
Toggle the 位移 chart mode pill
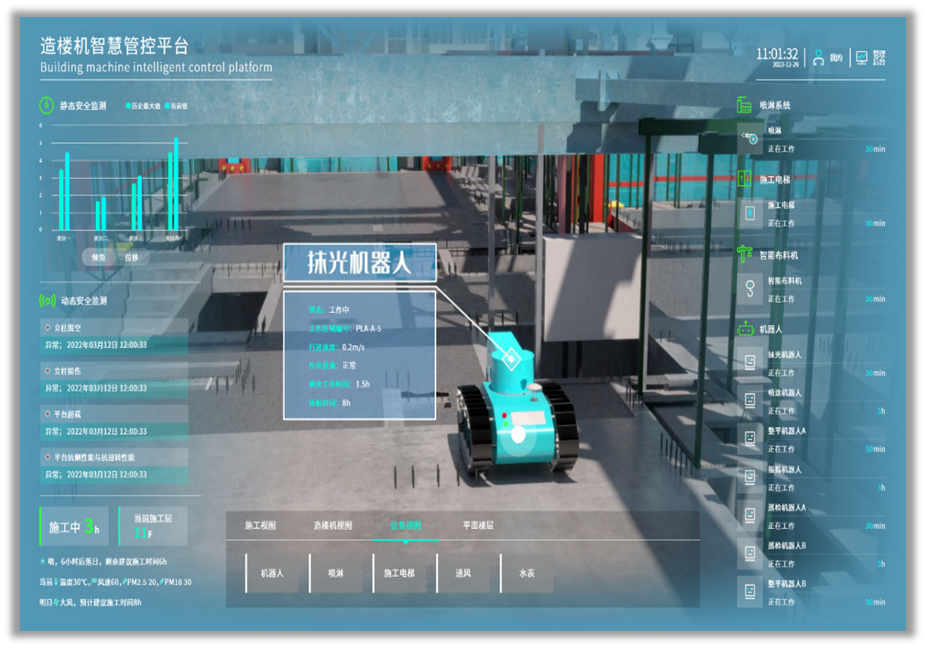pos(132,257)
